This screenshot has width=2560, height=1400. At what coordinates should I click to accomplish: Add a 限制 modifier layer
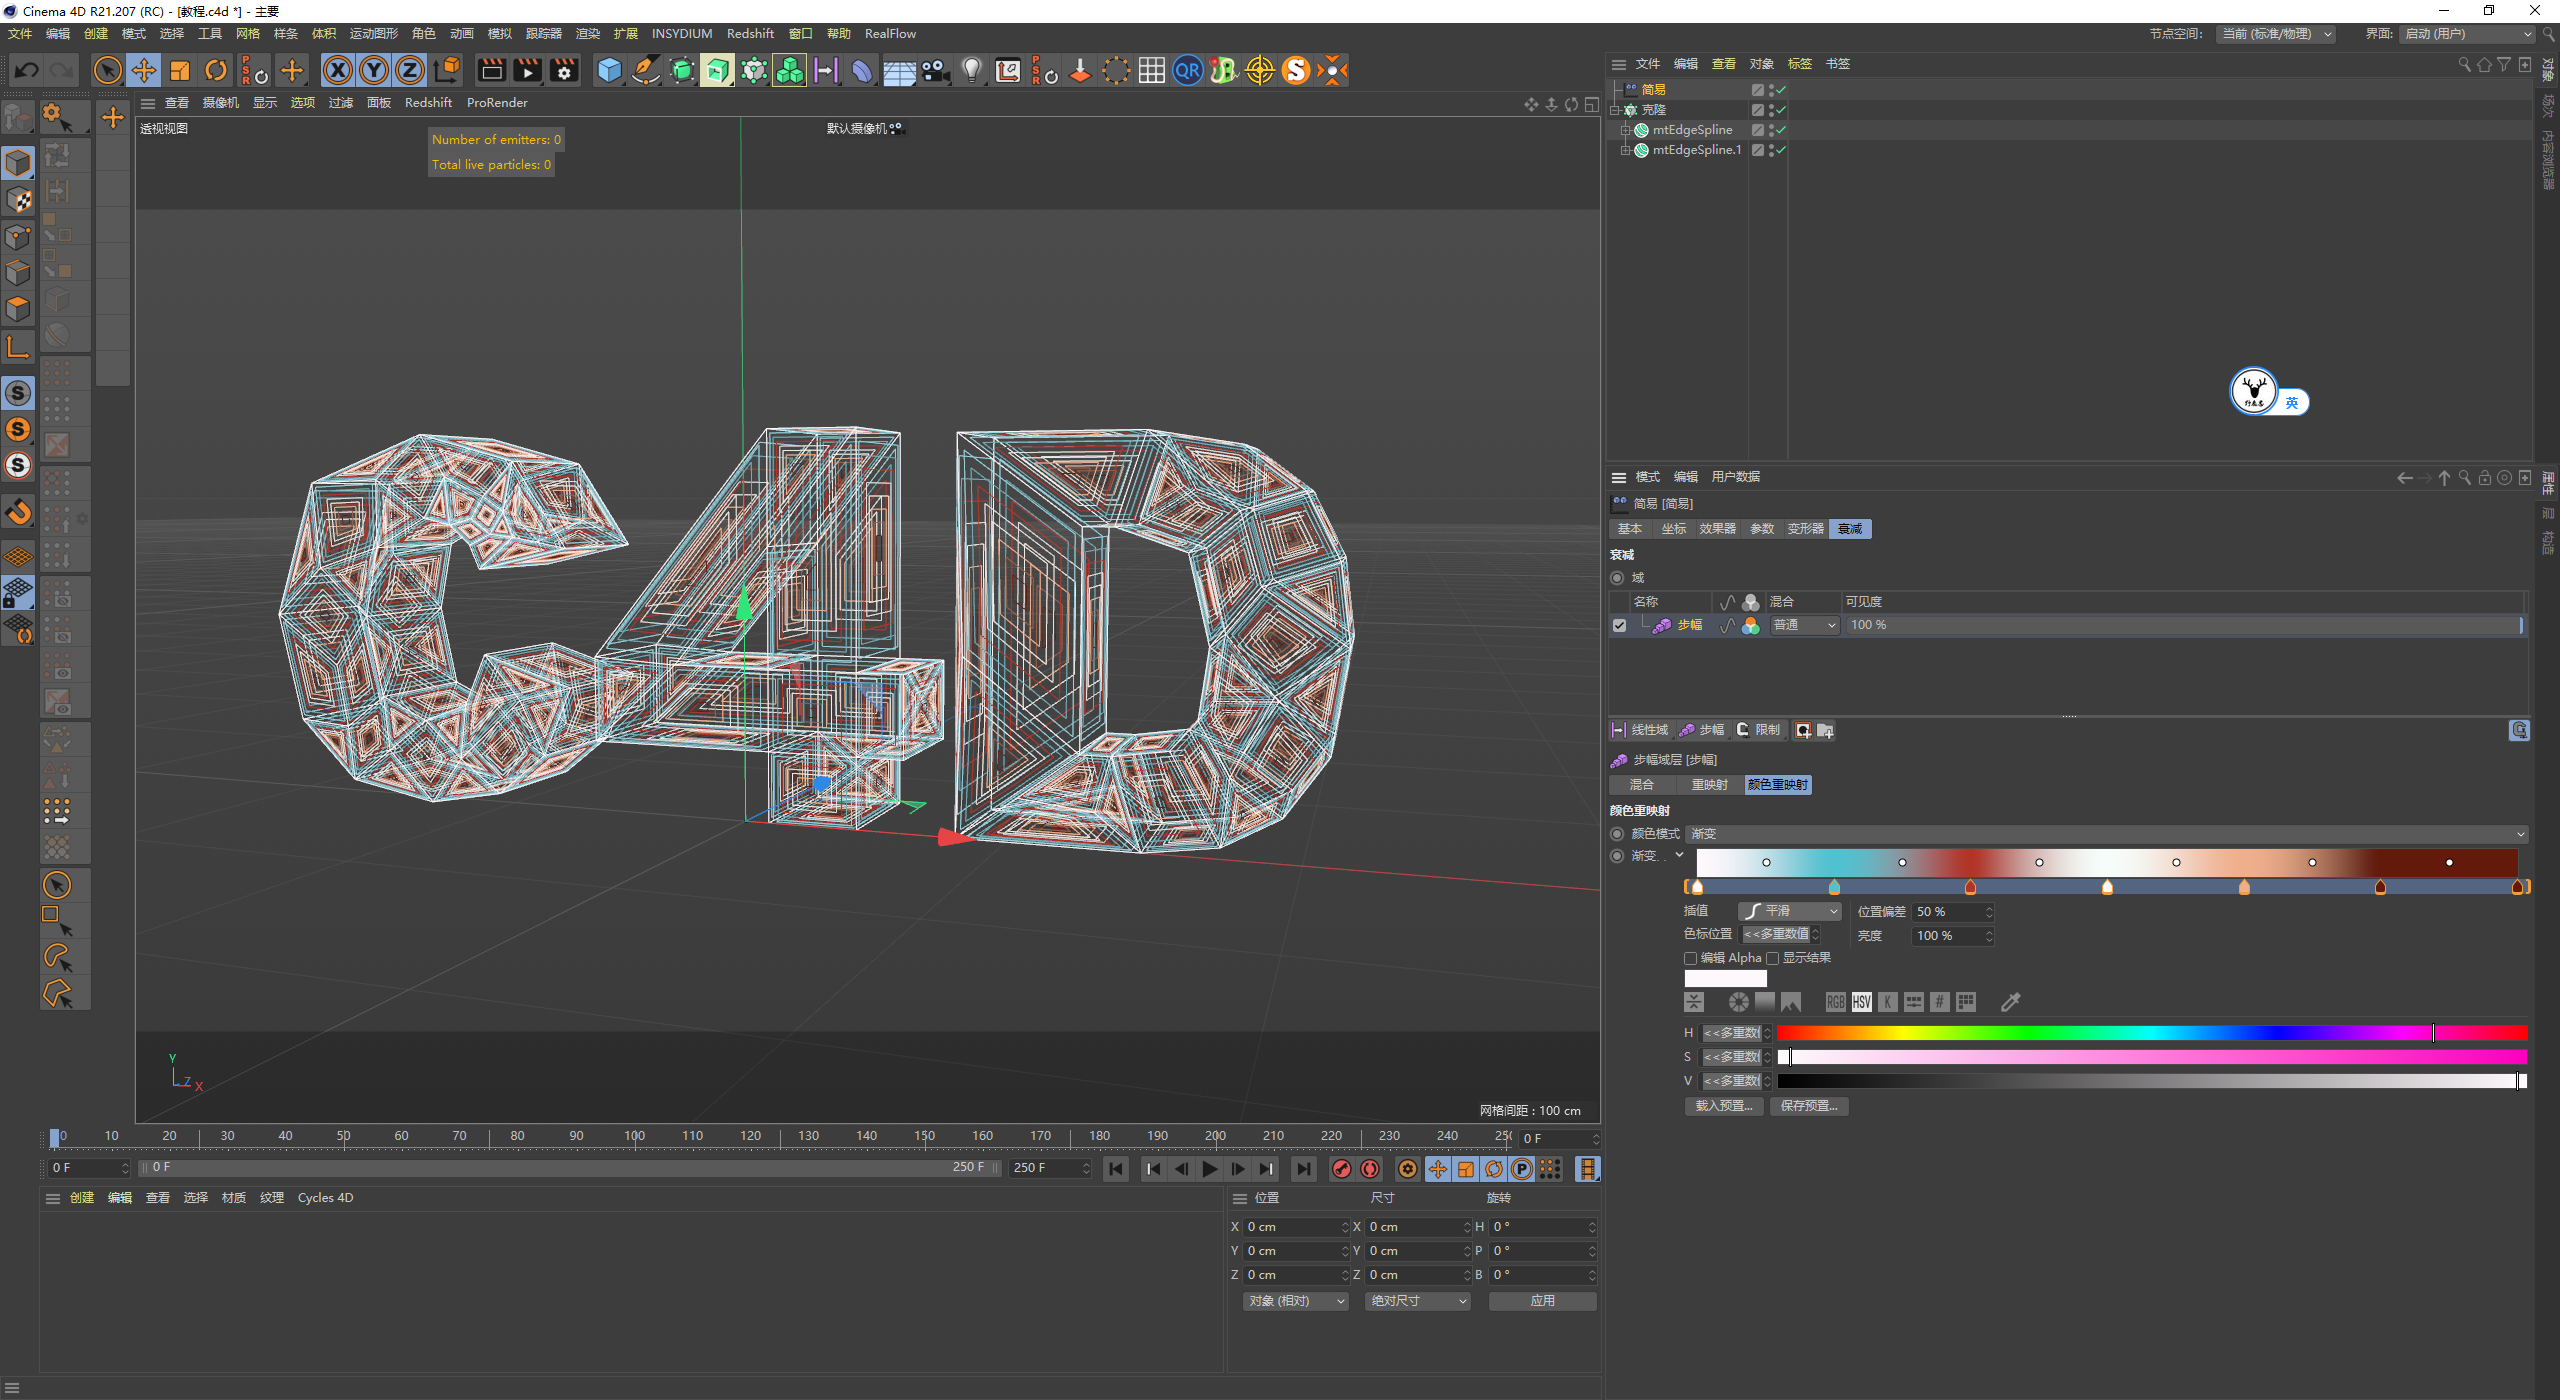pyautogui.click(x=1759, y=730)
